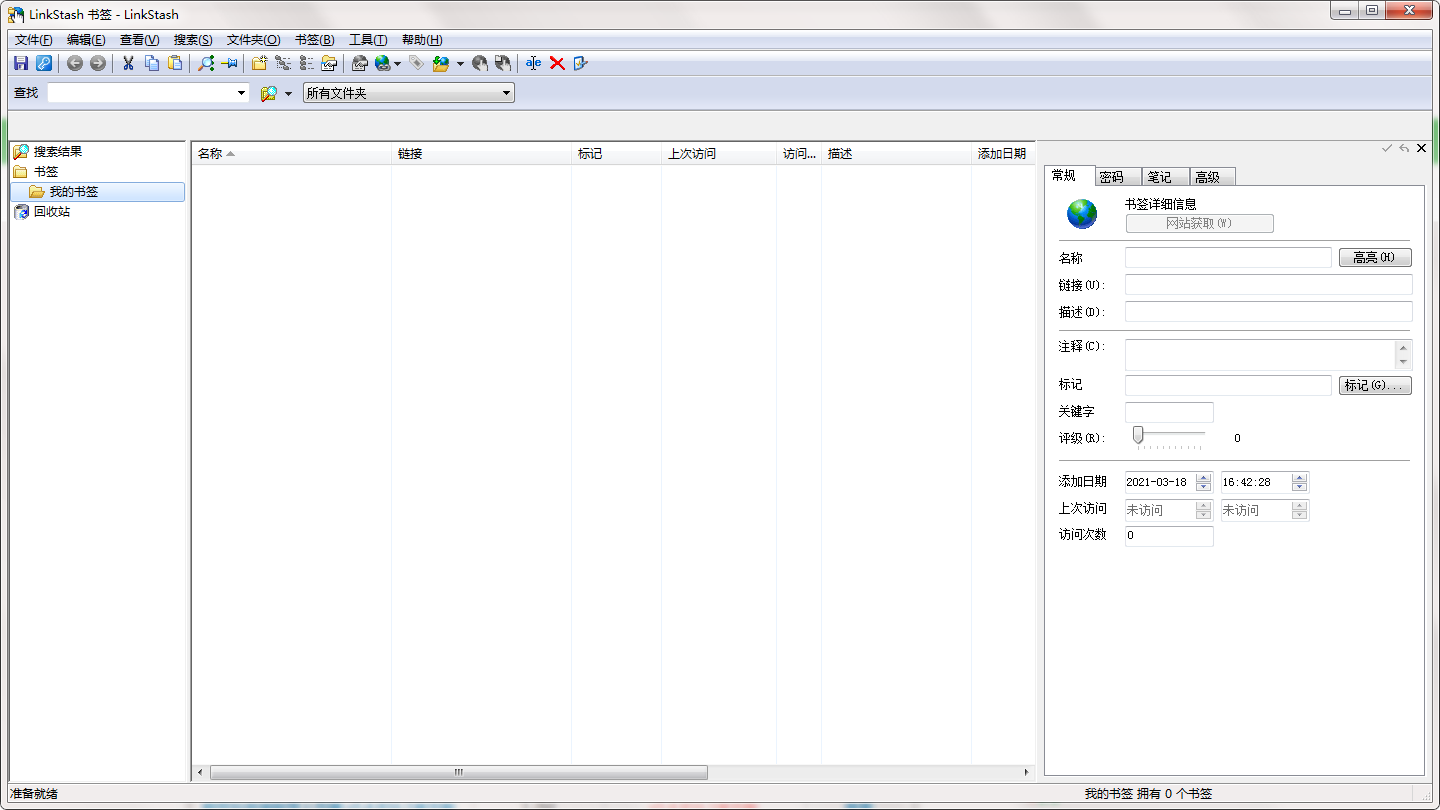Image resolution: width=1440 pixels, height=810 pixels.
Task: Click the search magnifier toolbar icon
Action: 205,63
